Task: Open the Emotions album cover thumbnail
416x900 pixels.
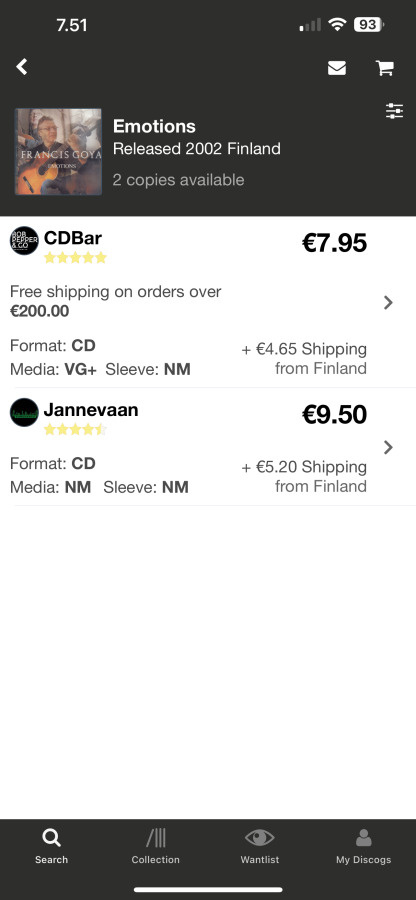Action: point(58,152)
